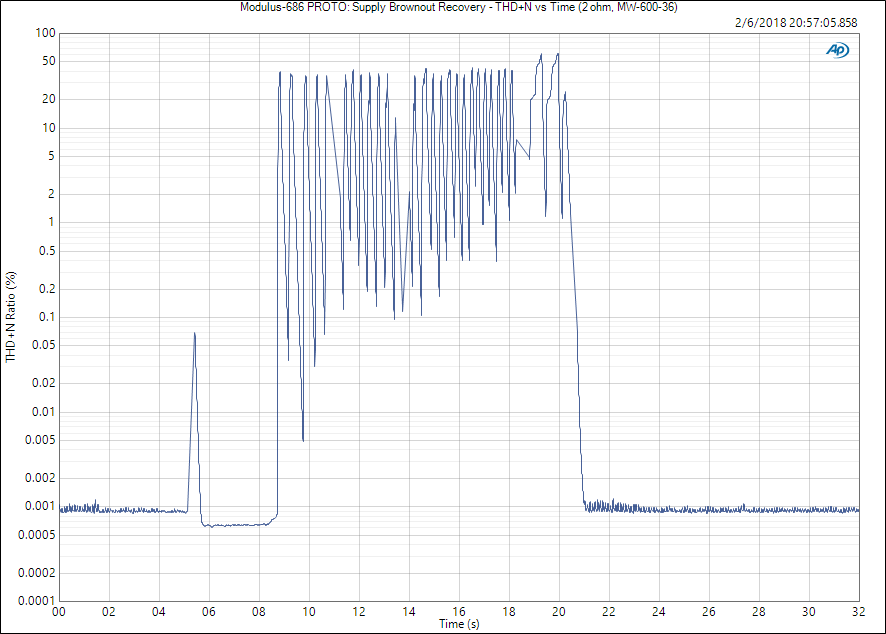Click the y-axis value 10
886x634 pixels.
click(49, 128)
